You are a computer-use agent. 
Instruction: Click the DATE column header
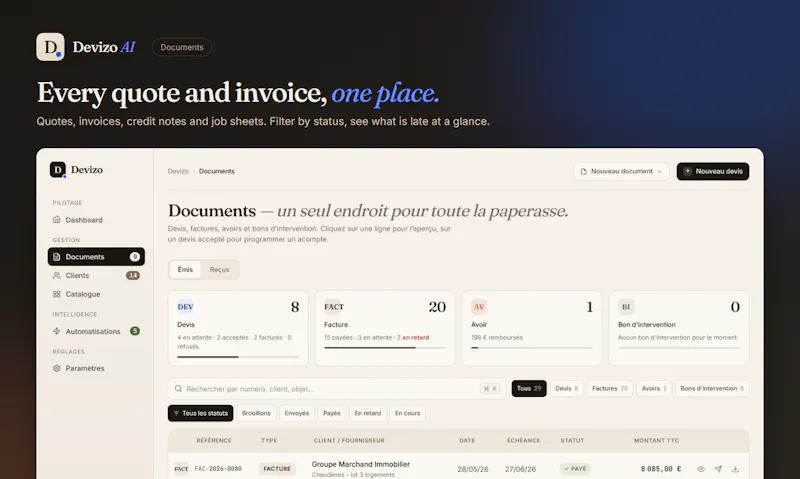[x=467, y=440]
